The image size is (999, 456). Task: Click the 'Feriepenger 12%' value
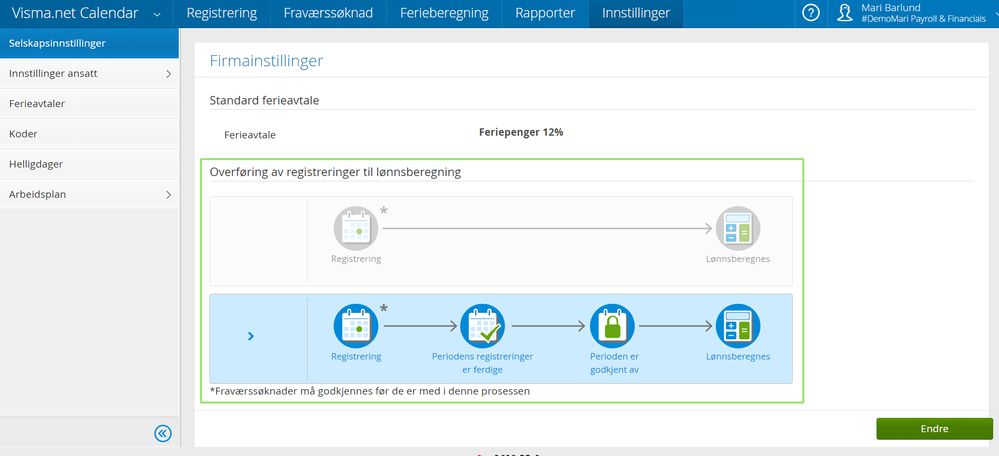coord(521,132)
